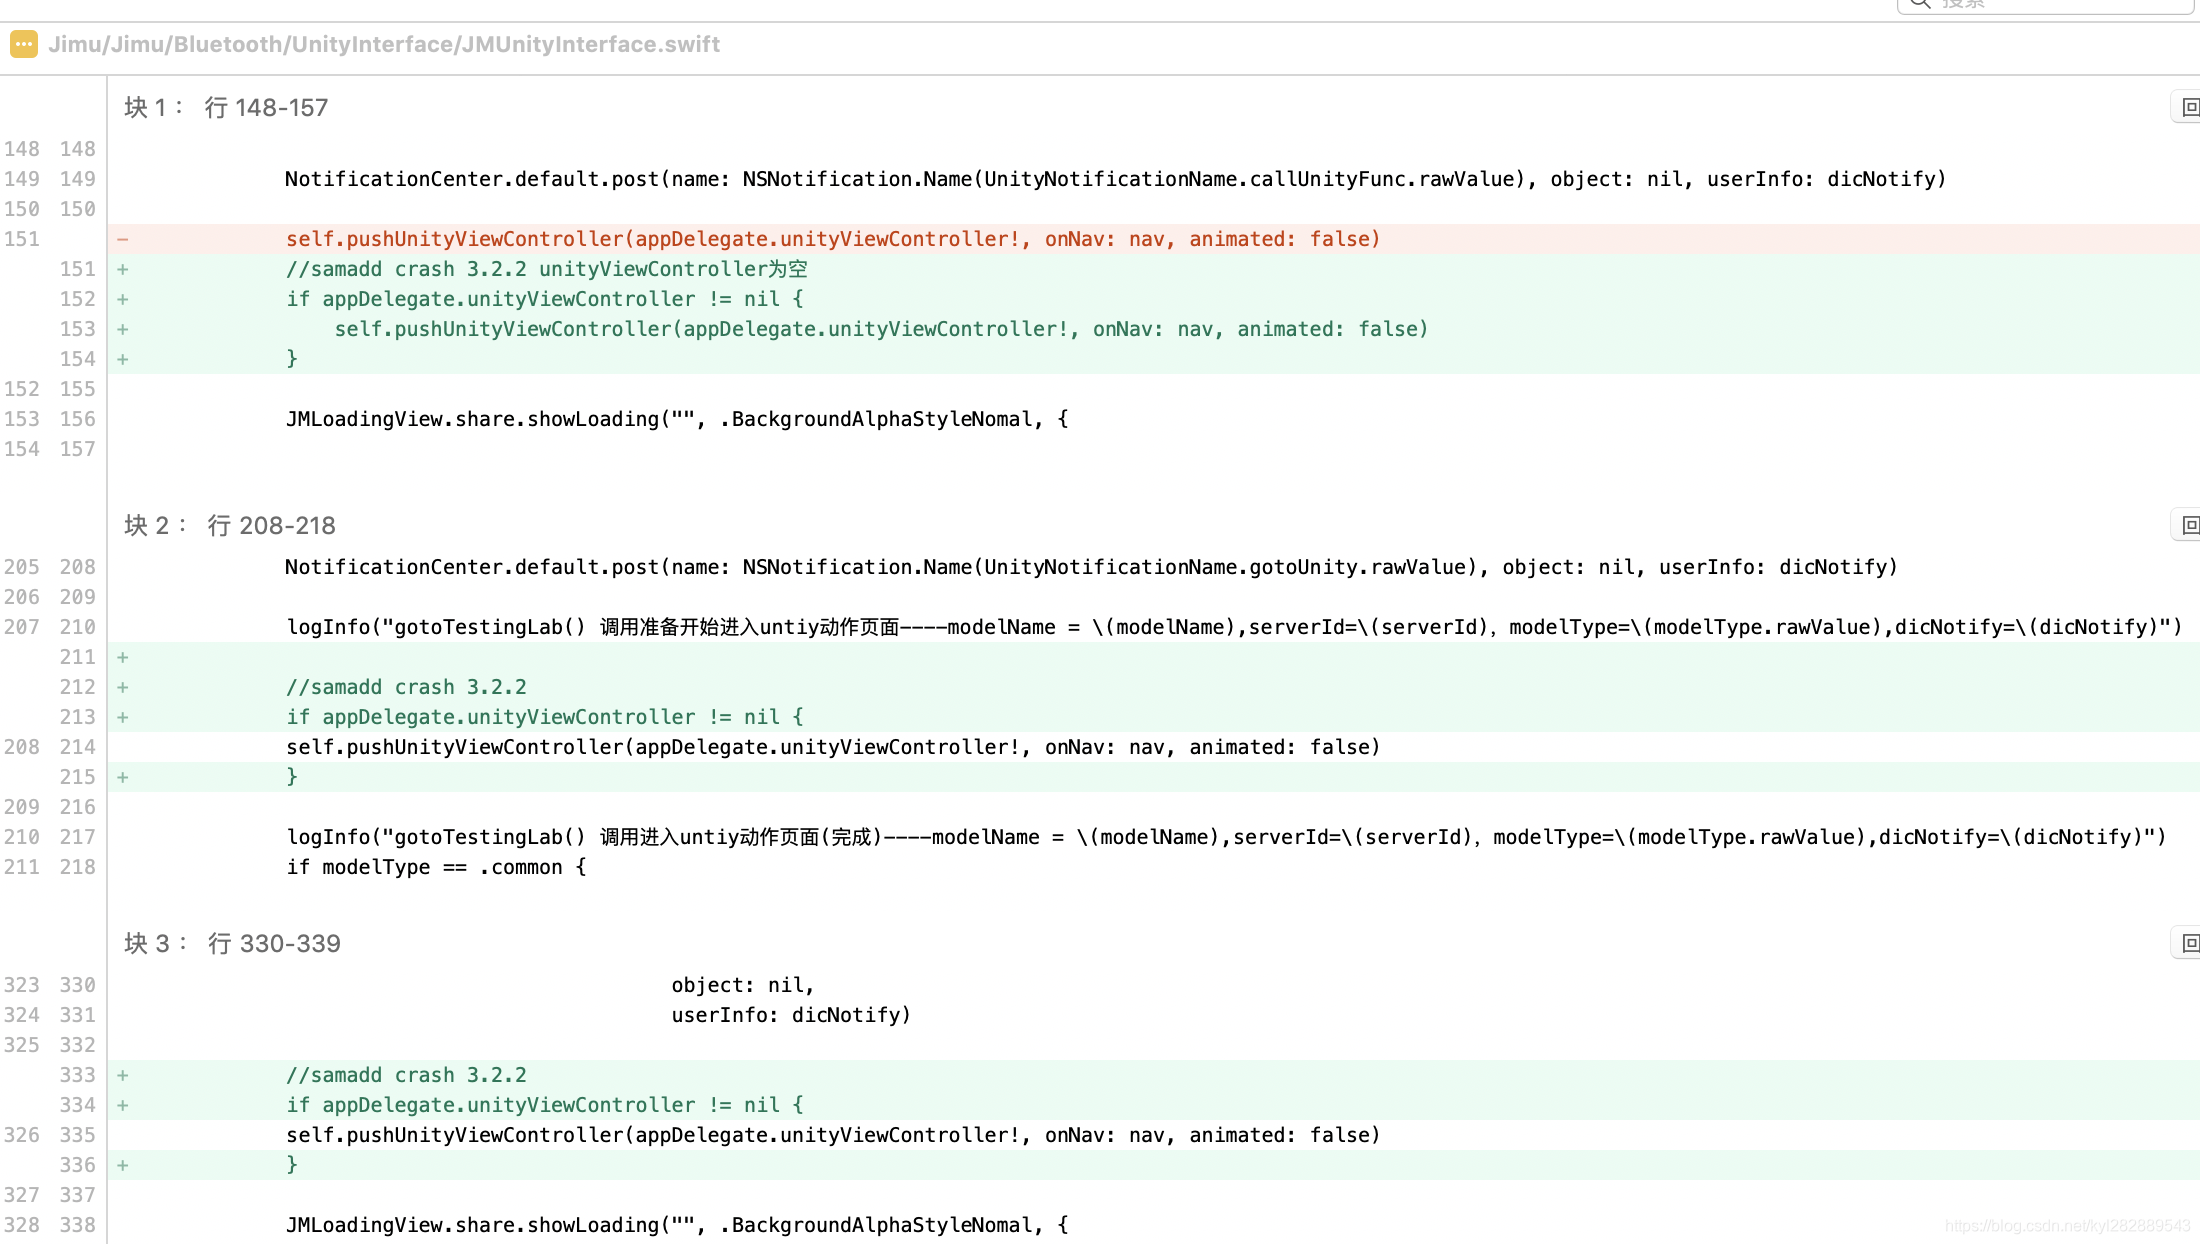Select added line 334 'if appDelegate.unityViewController != nil'
The image size is (2200, 1244).
pyautogui.click(x=544, y=1105)
